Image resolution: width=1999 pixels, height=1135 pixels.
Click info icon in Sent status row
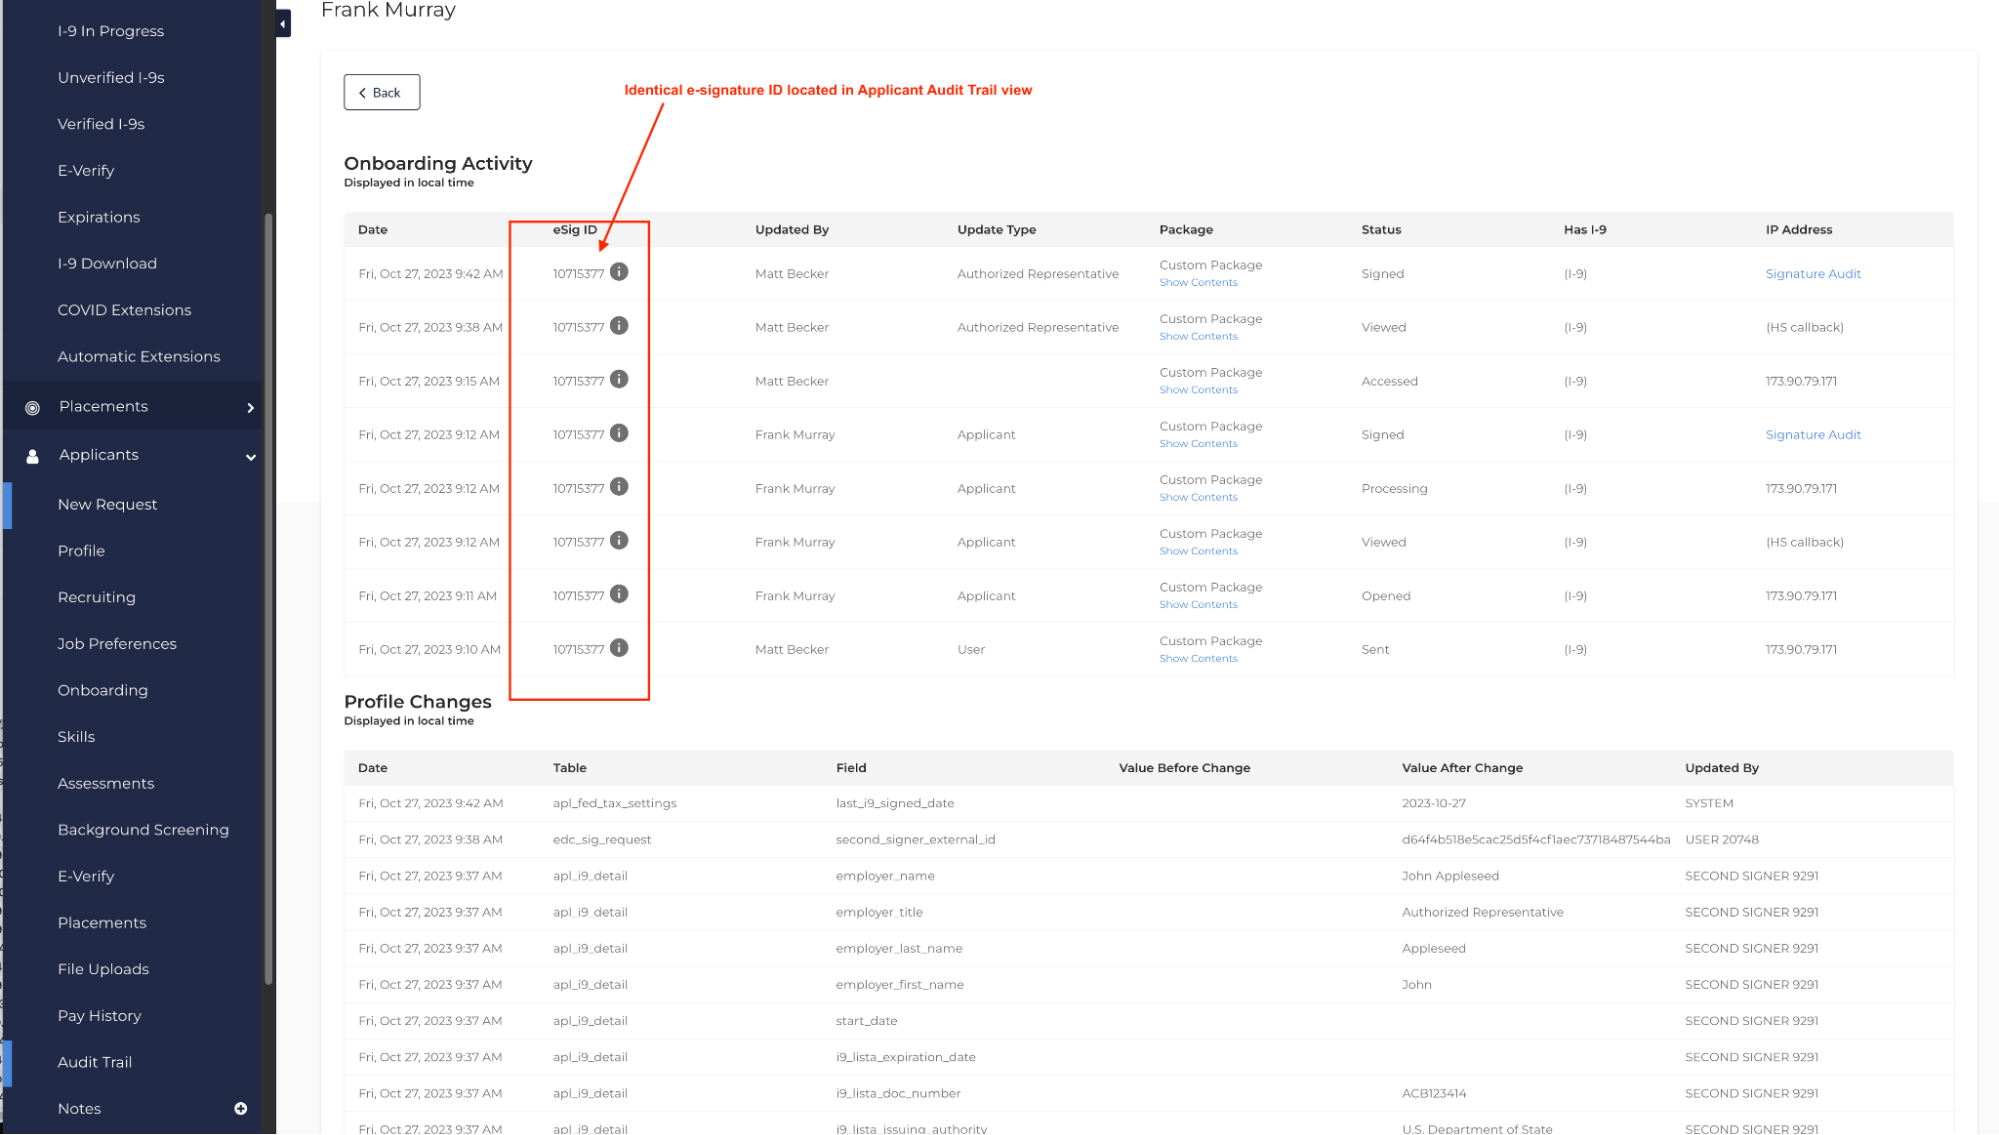pos(619,648)
